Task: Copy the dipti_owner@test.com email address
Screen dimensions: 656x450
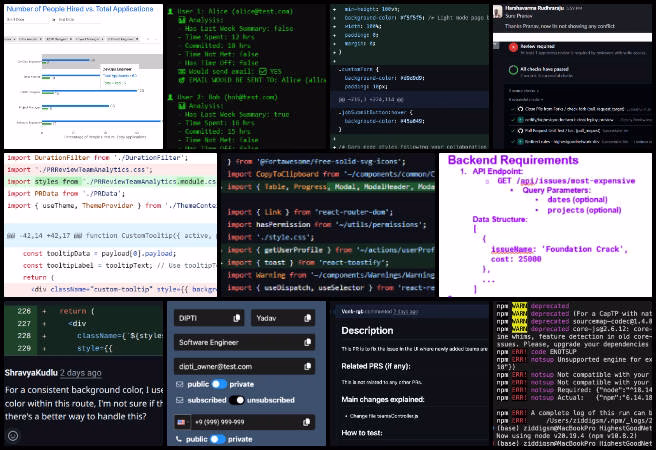Action: click(308, 367)
